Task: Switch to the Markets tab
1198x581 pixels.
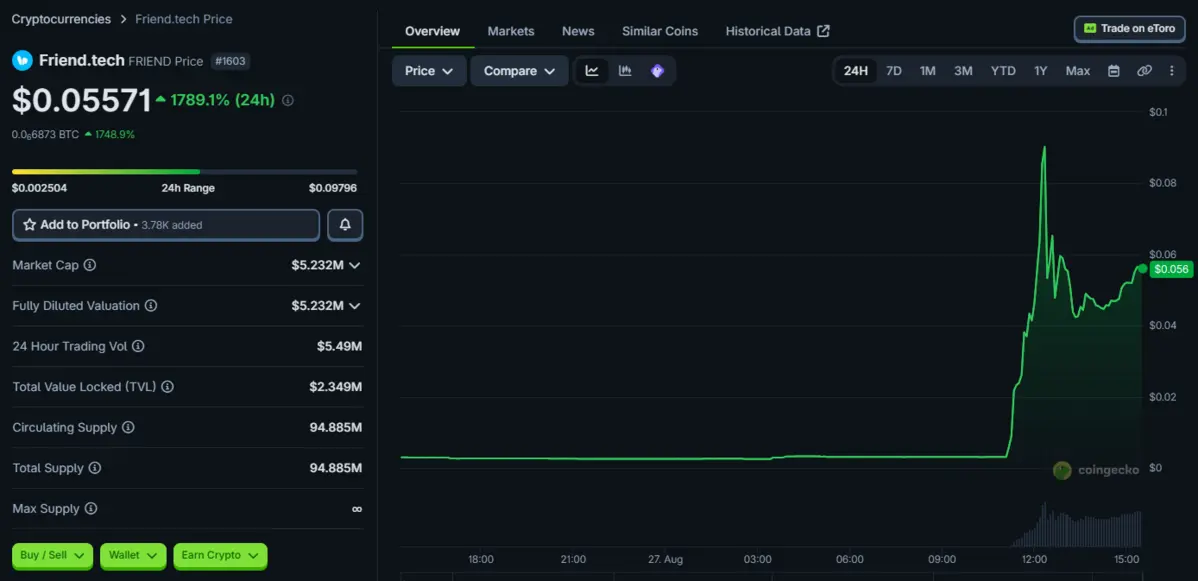Action: tap(511, 31)
